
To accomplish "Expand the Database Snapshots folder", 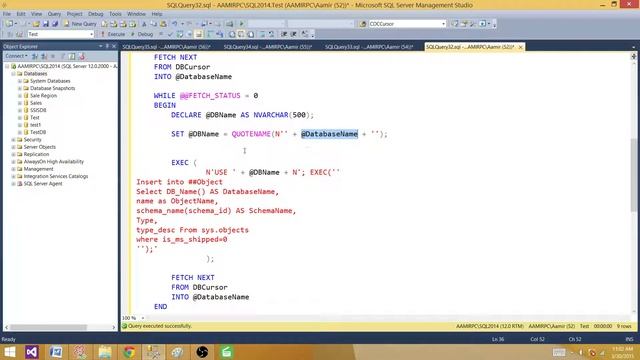I will pos(20,88).
